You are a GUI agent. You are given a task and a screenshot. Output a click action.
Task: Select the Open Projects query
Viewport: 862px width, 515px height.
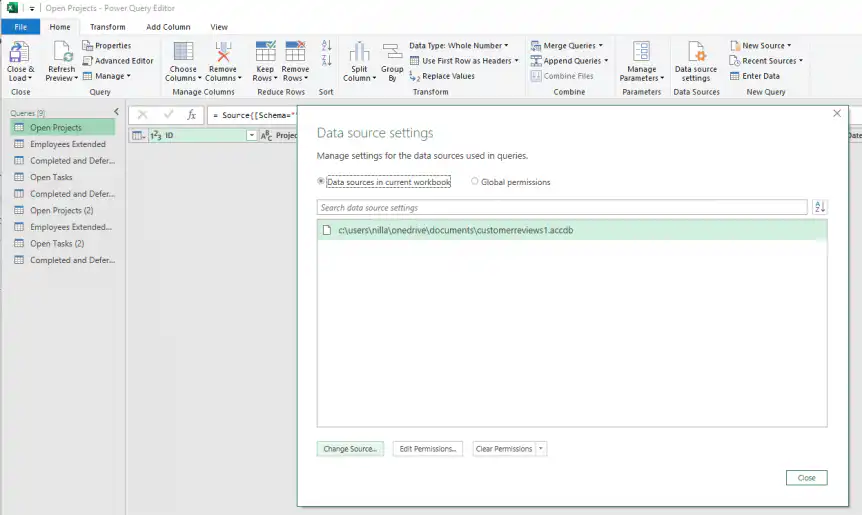[x=63, y=128]
